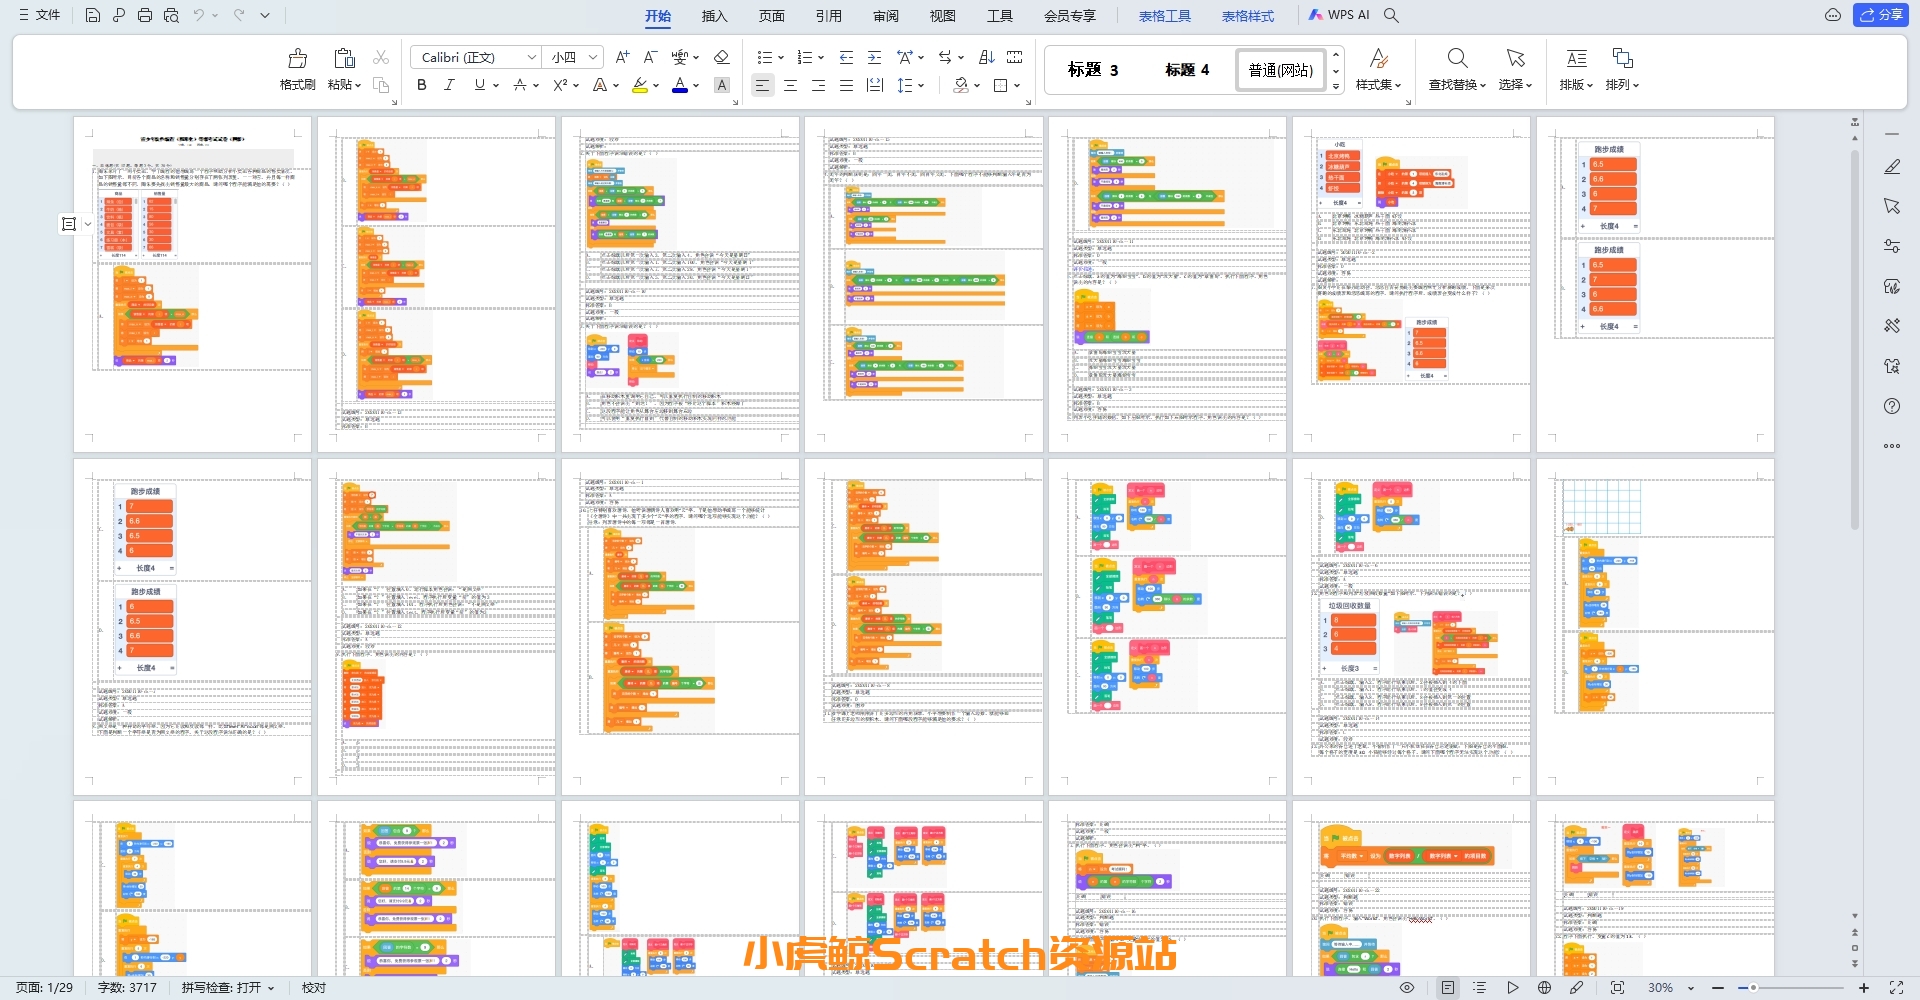Expand underline style dropdown arrow
The image size is (1920, 1000).
pos(496,86)
